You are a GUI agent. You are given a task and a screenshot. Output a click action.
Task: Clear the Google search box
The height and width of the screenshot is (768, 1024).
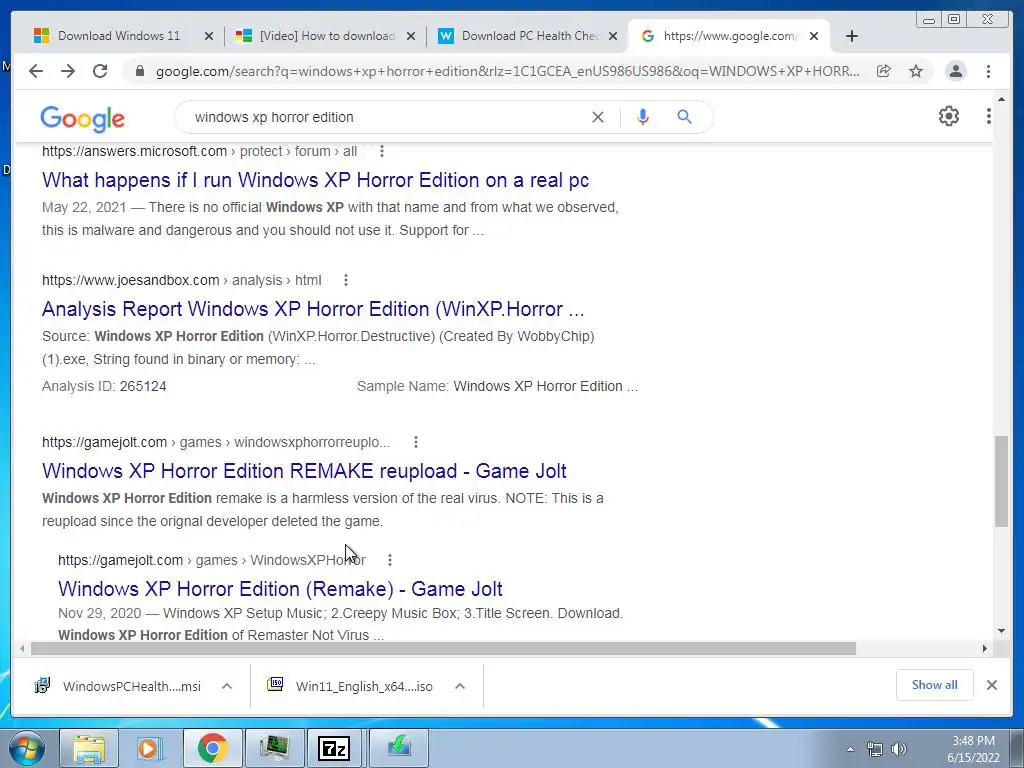[x=598, y=117]
